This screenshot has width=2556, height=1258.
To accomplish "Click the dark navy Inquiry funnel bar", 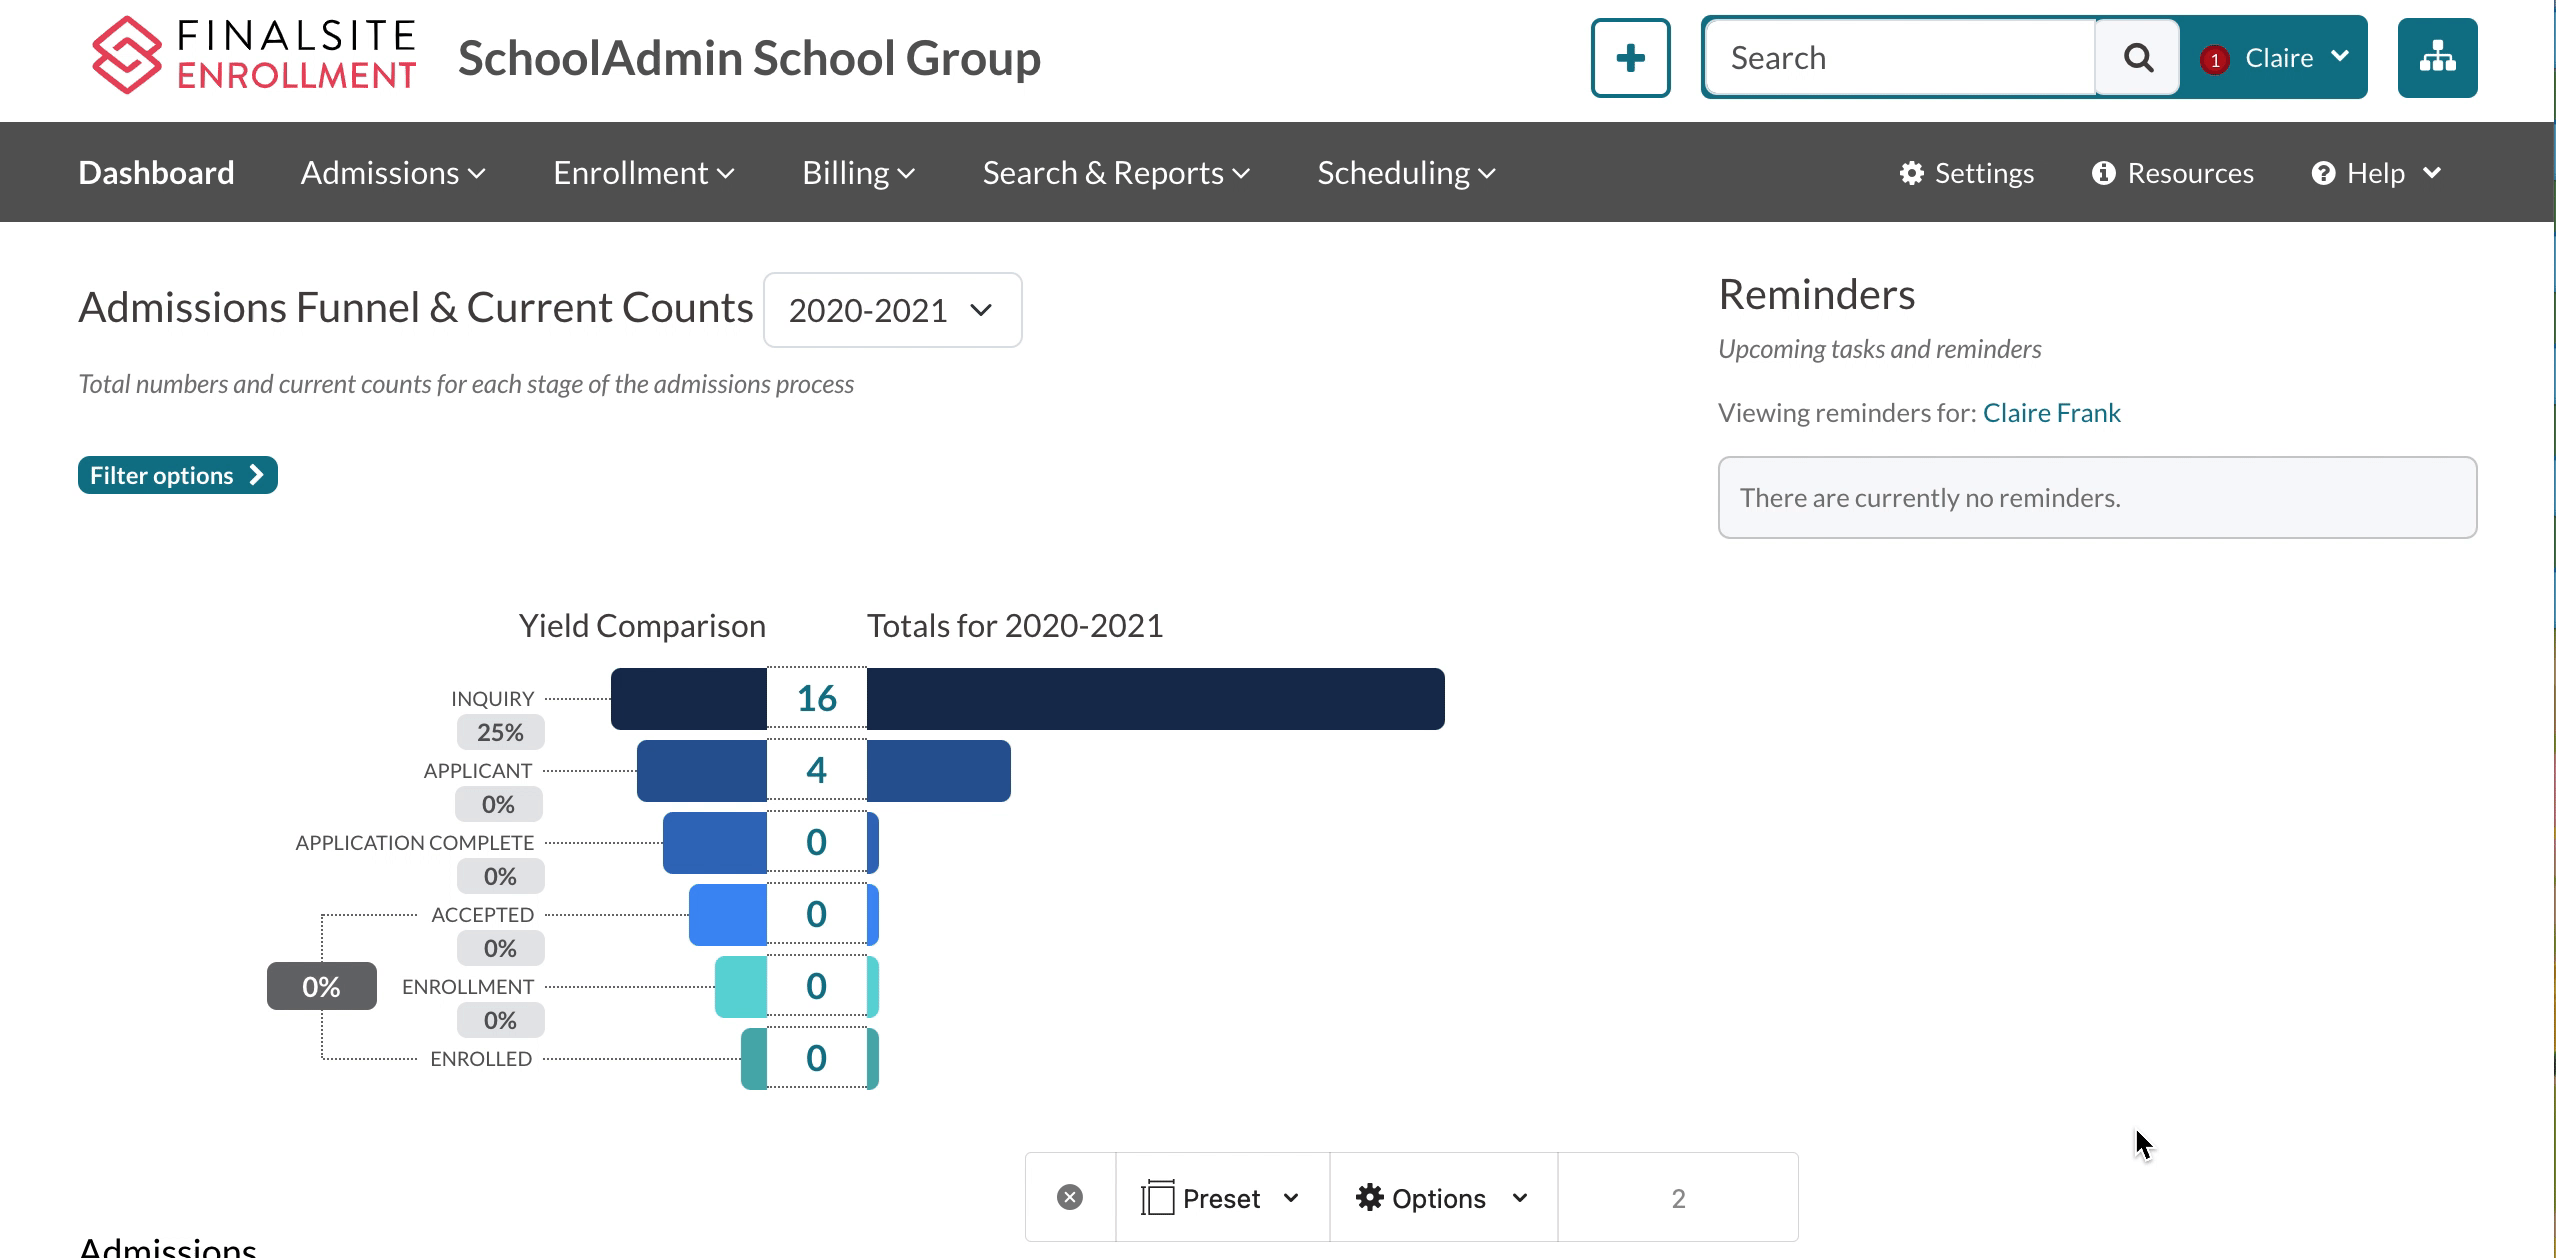I will pyautogui.click(x=1154, y=699).
